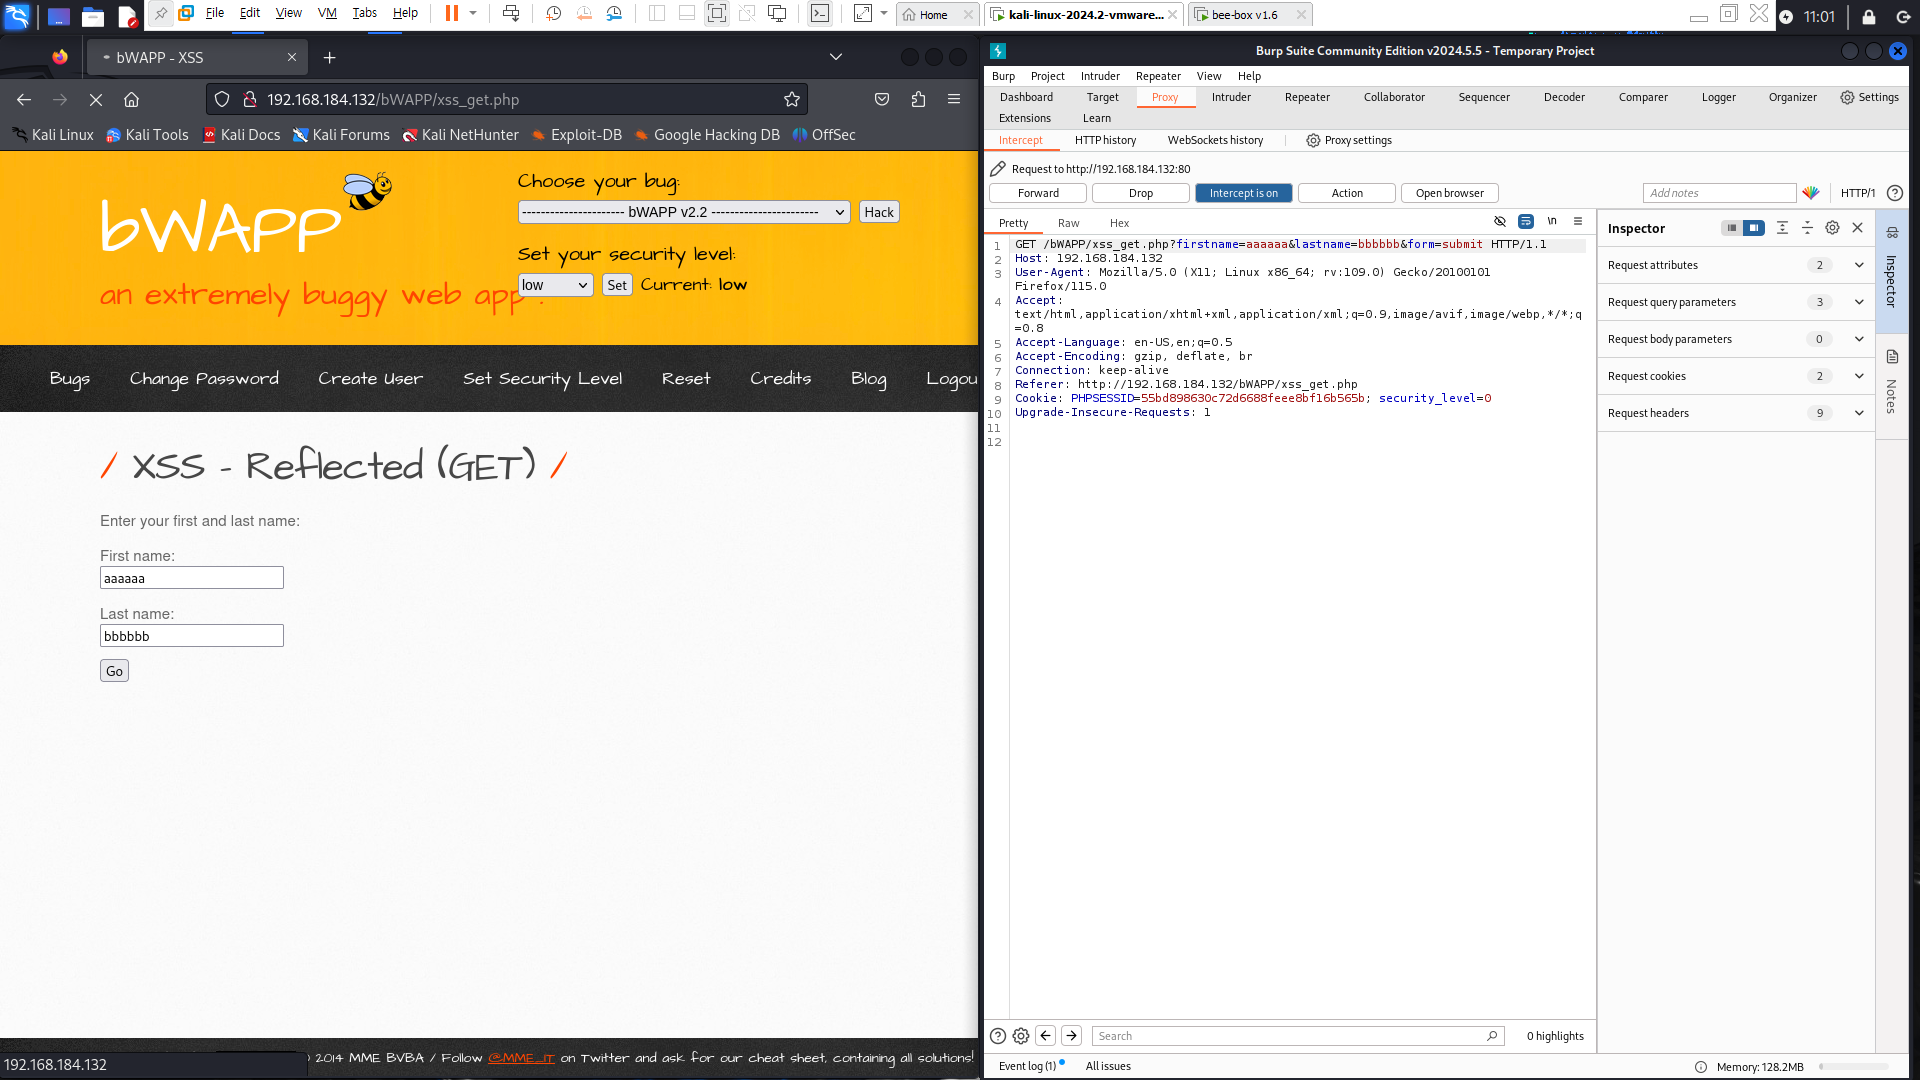The width and height of the screenshot is (1920, 1080).
Task: Expand all Inspector sections icon
Action: pos(1782,228)
